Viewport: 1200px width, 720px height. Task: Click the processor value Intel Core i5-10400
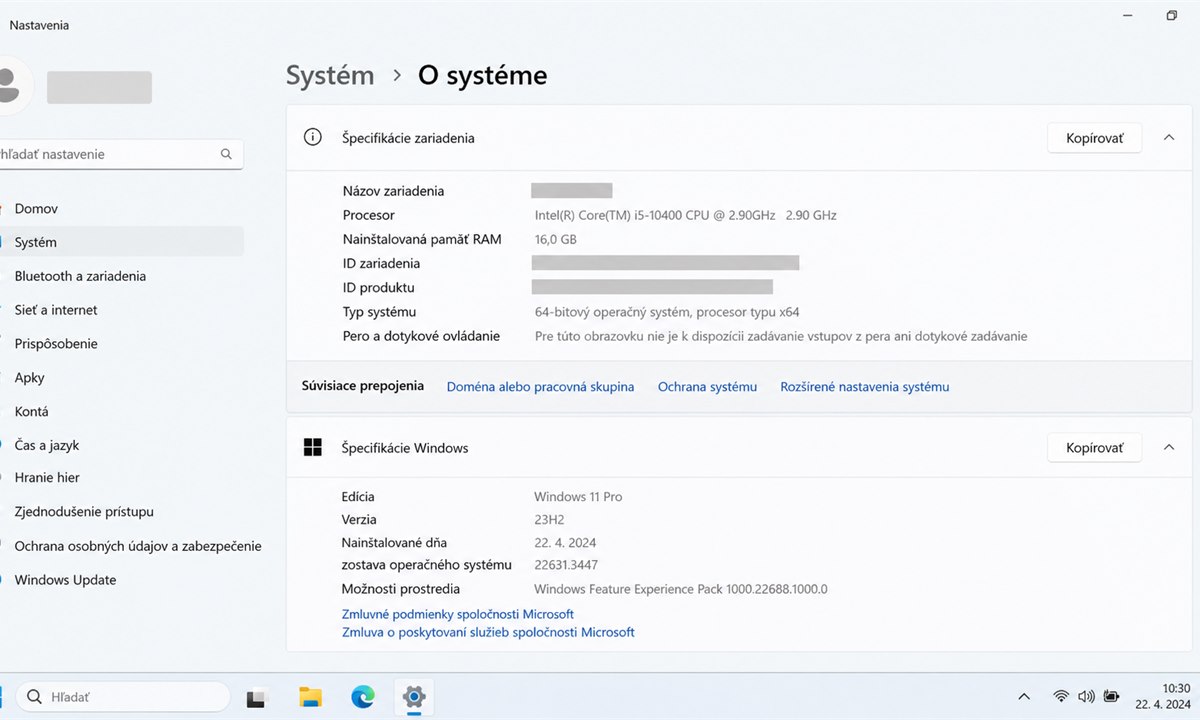pyautogui.click(x=685, y=215)
